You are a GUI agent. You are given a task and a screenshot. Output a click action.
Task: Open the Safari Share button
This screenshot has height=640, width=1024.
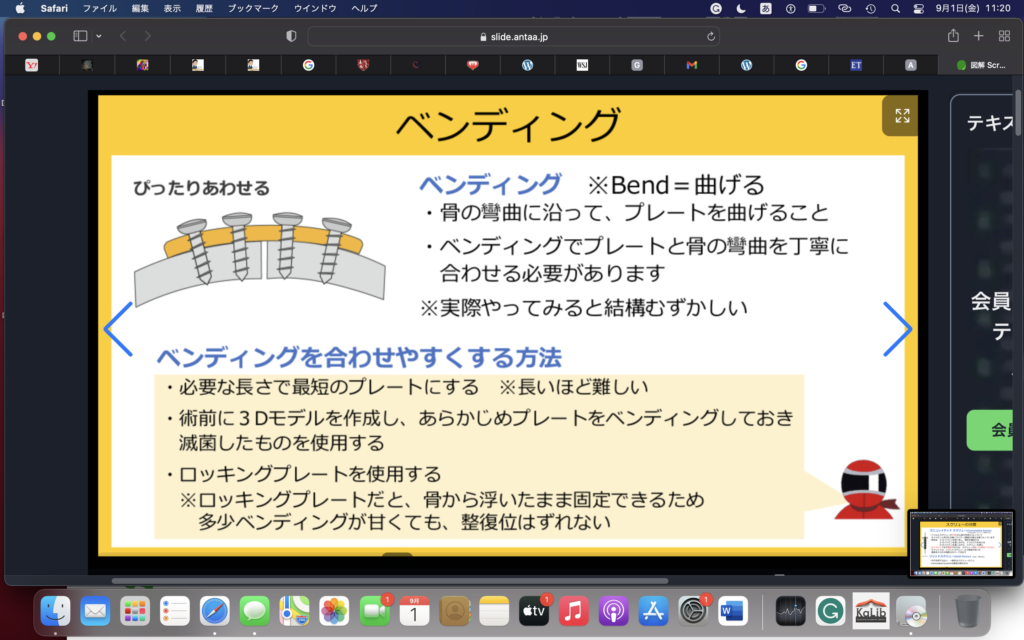[953, 36]
